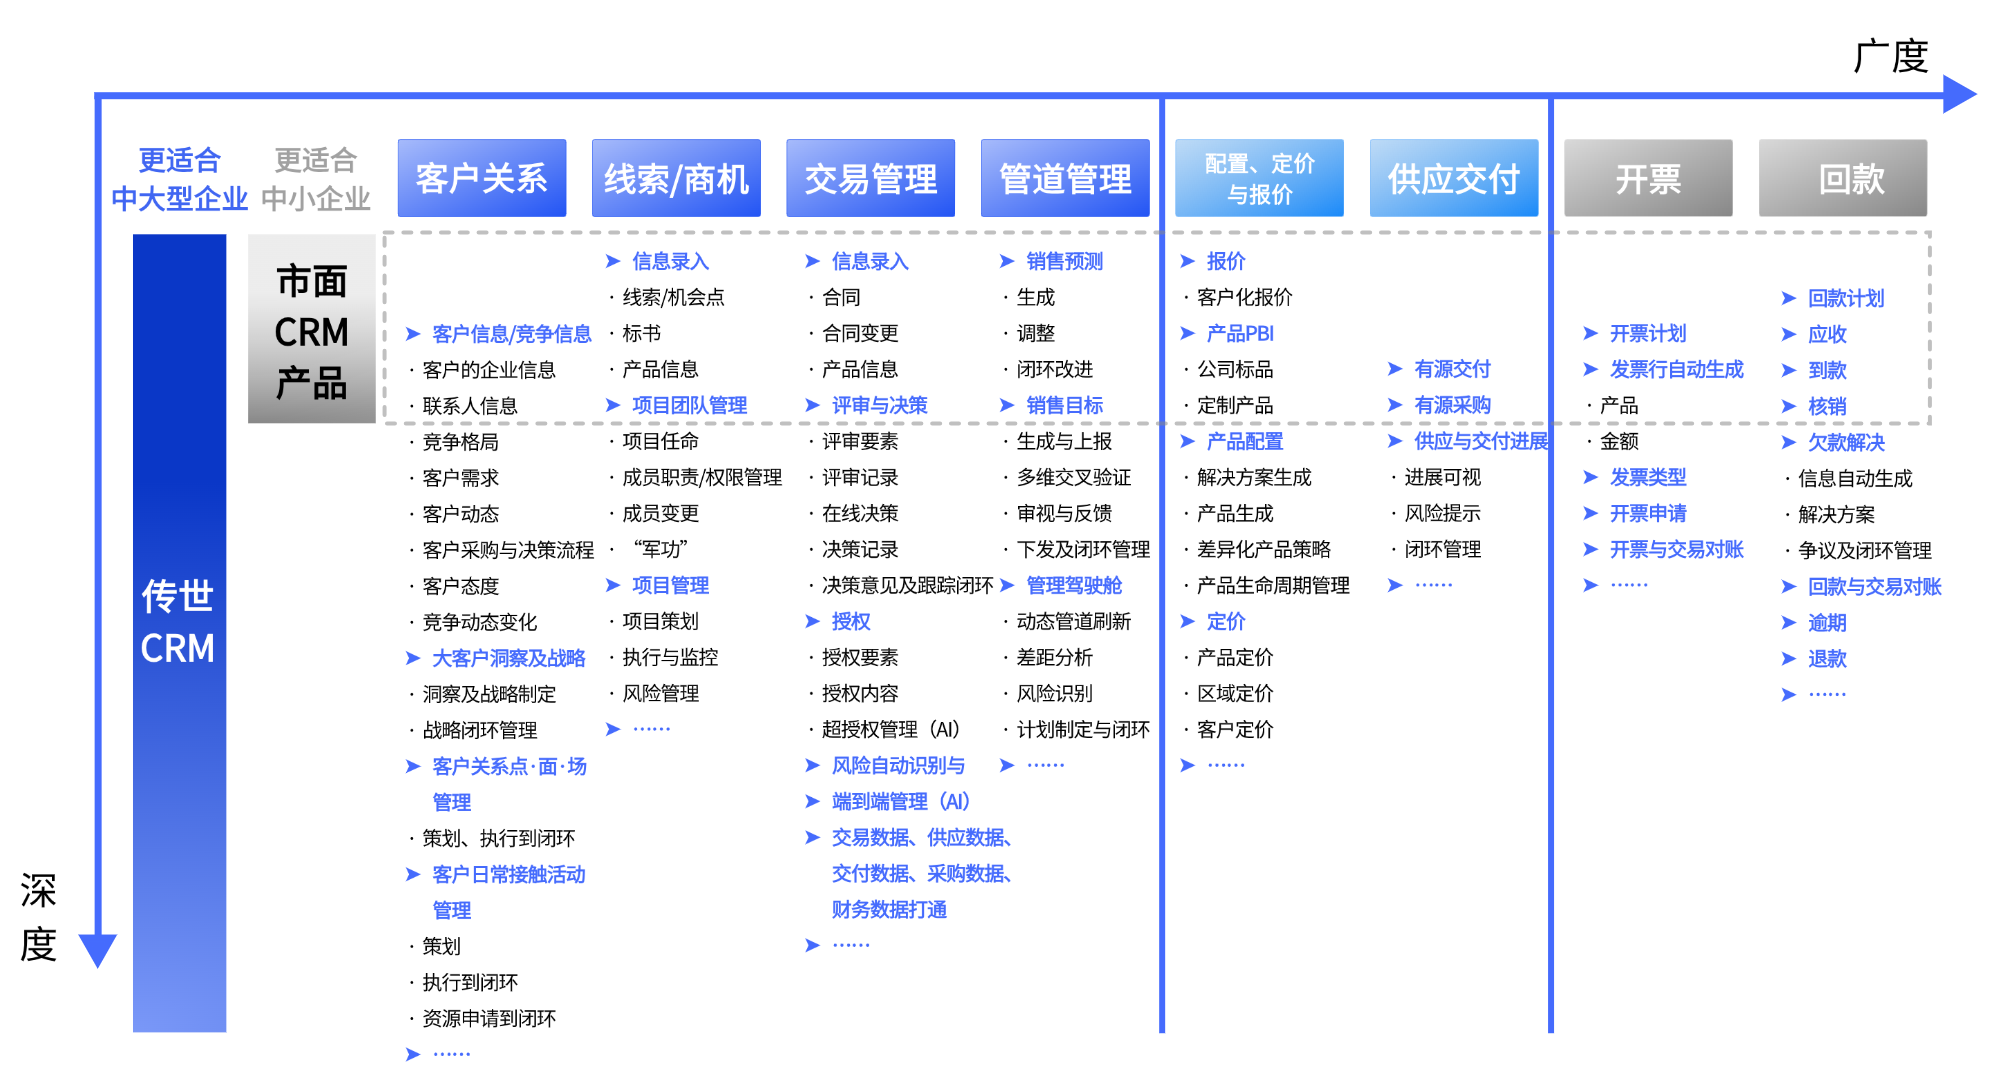Click the 联系人信息 item
This screenshot has width=2000, height=1080.
click(469, 406)
